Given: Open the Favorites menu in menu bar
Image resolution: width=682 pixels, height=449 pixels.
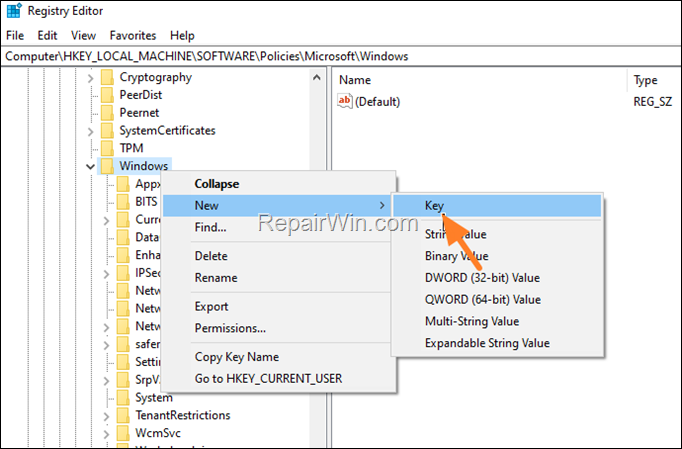Looking at the screenshot, I should tap(133, 35).
